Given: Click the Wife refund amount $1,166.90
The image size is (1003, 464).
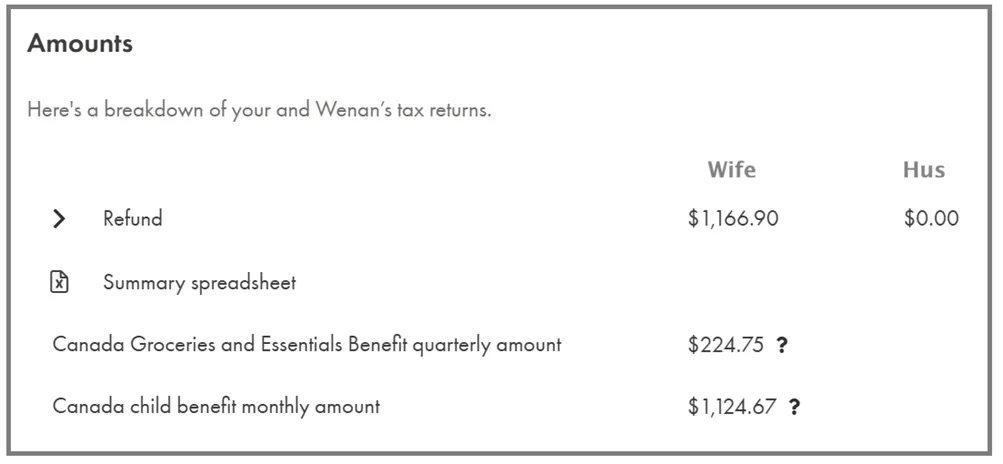Looking at the screenshot, I should pos(732,219).
